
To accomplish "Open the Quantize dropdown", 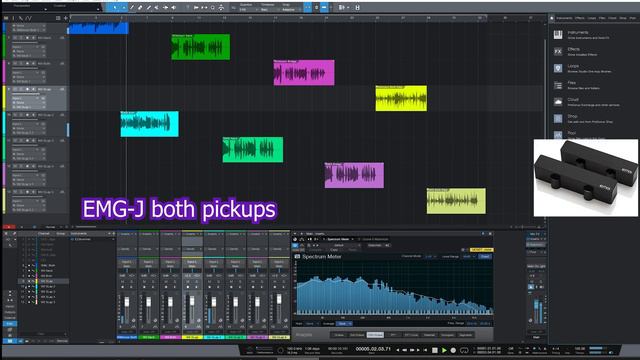I will pos(248,9).
